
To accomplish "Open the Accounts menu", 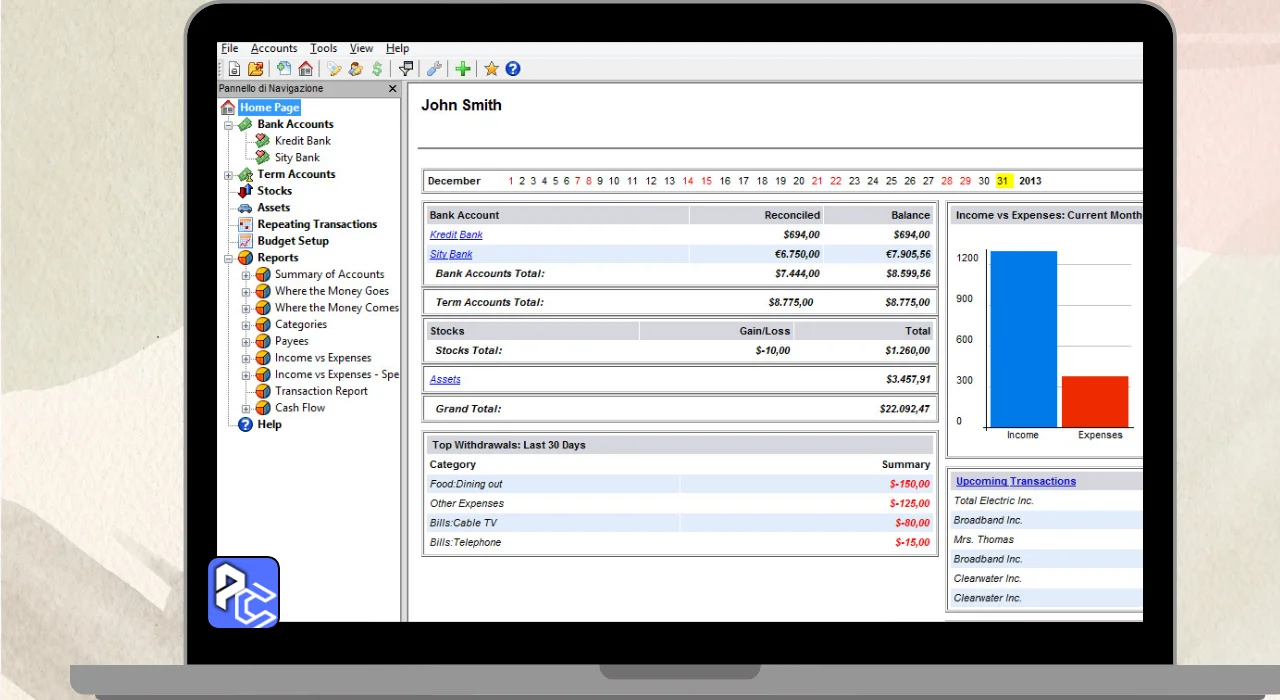I will click(x=273, y=48).
